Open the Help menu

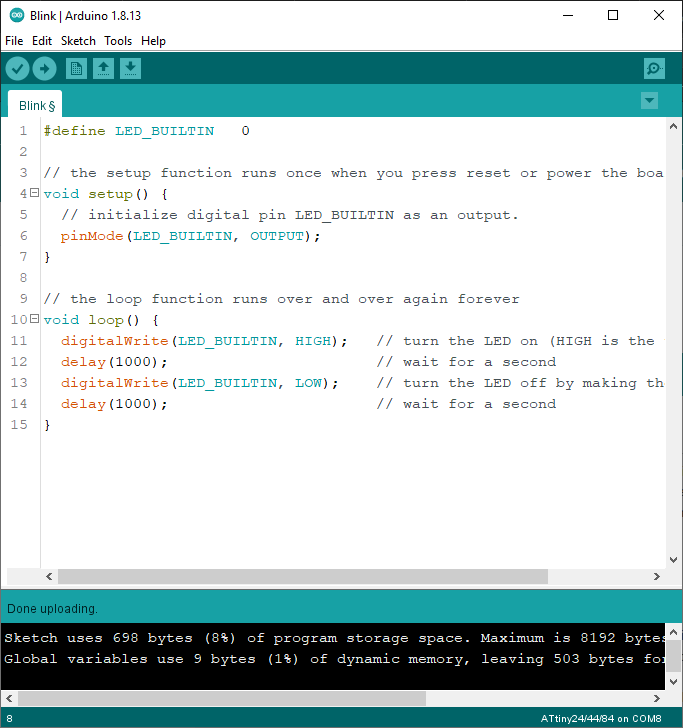click(153, 41)
